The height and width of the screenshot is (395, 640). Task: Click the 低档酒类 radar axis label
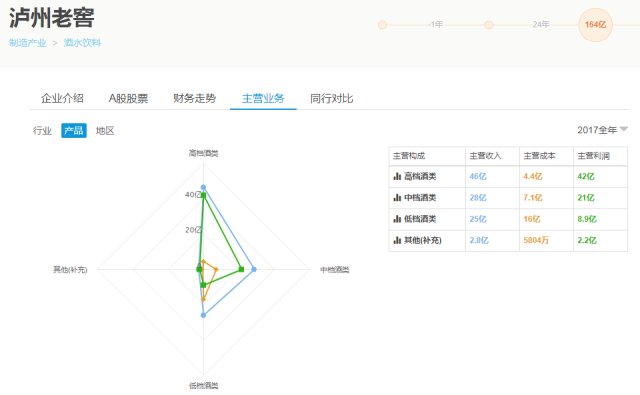(x=203, y=385)
